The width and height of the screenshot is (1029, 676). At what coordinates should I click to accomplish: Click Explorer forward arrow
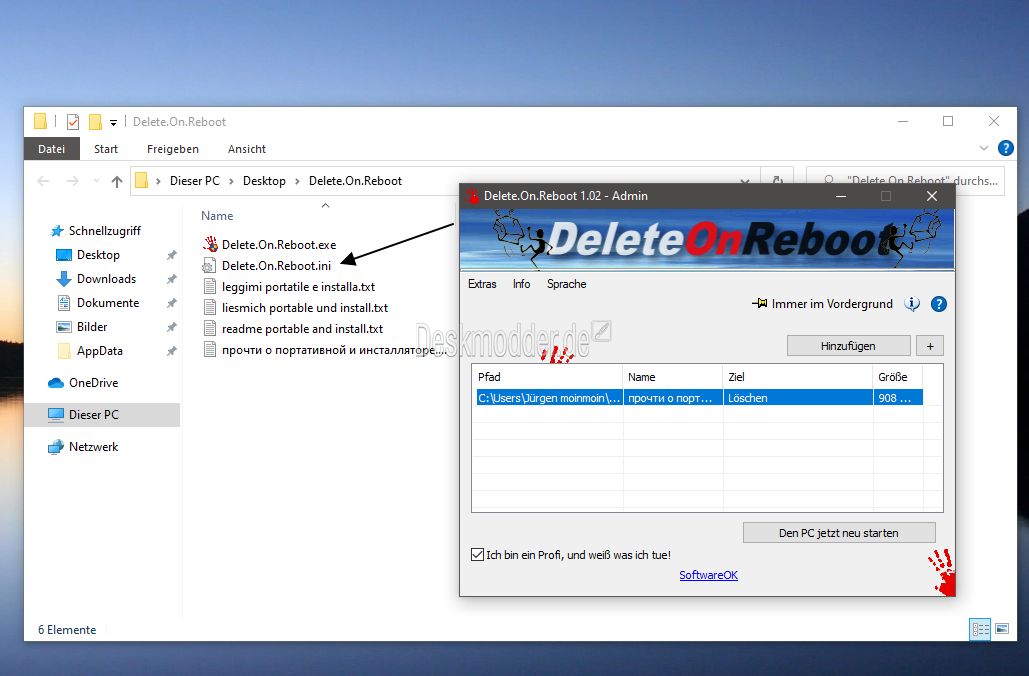coord(72,181)
